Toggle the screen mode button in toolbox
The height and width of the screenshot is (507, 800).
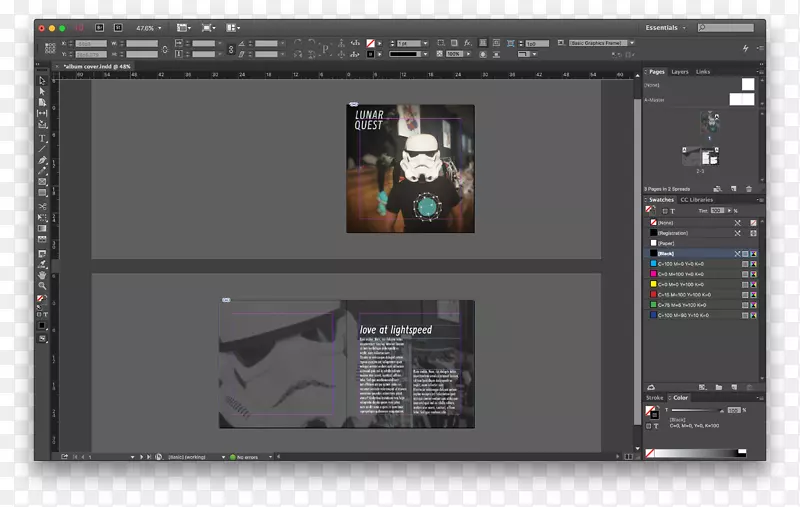click(x=42, y=339)
